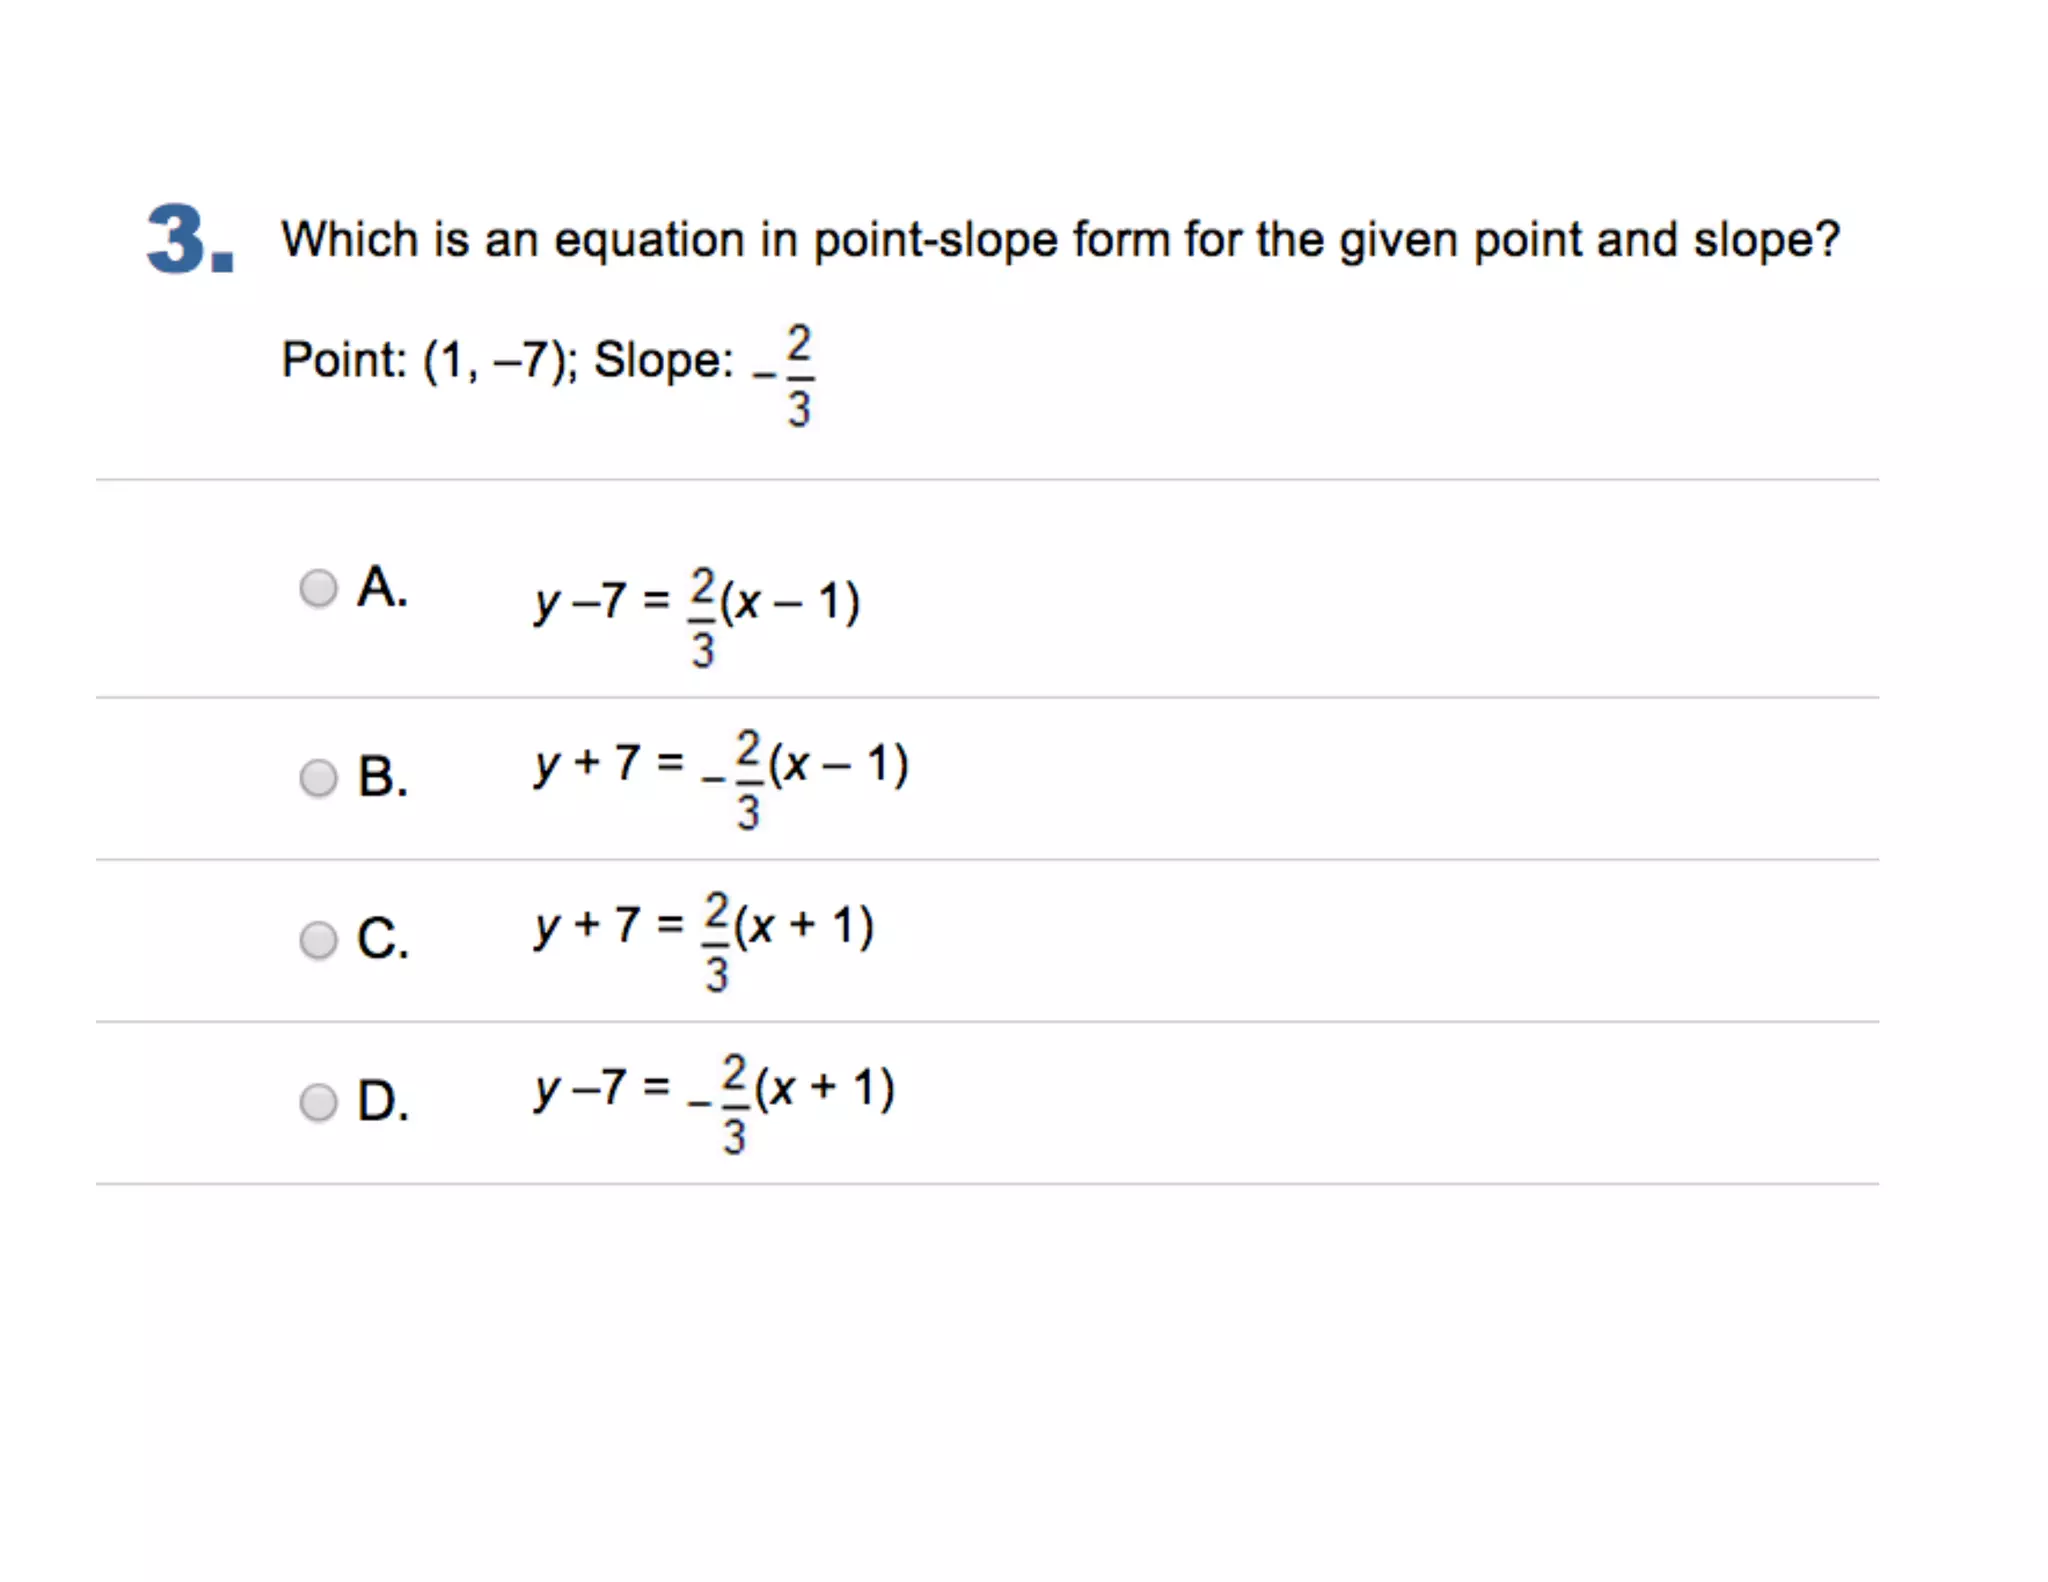Click the slope fraction –2/3 in the question
The image size is (2048, 1582).
(785, 376)
